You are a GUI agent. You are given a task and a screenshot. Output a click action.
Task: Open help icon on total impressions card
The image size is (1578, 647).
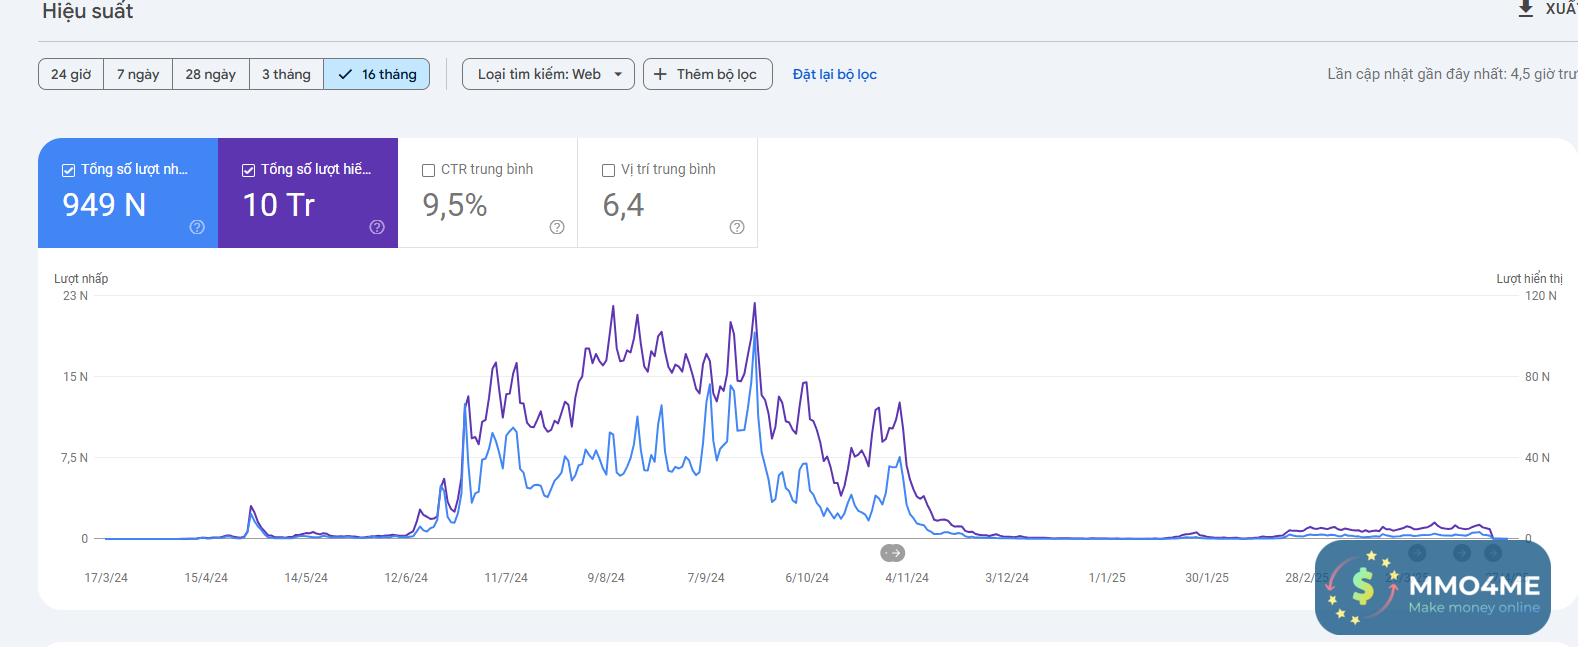(x=377, y=227)
